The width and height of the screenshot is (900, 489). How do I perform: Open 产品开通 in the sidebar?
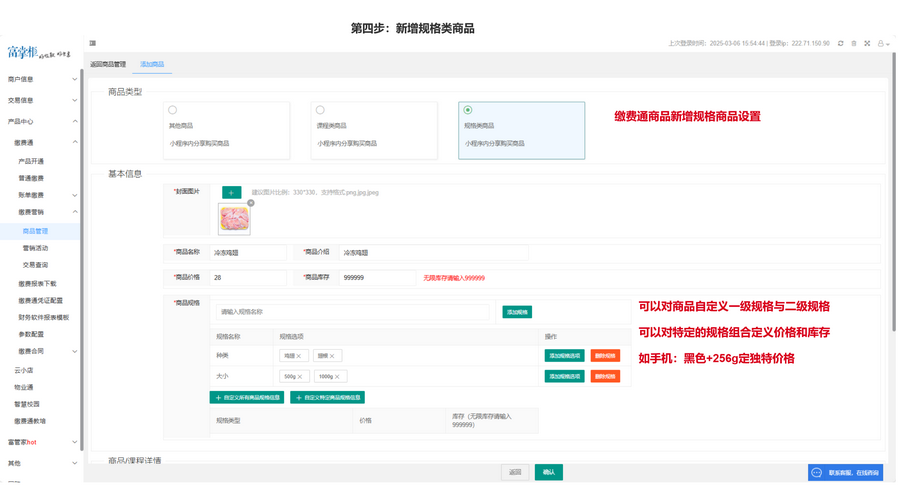click(x=31, y=161)
